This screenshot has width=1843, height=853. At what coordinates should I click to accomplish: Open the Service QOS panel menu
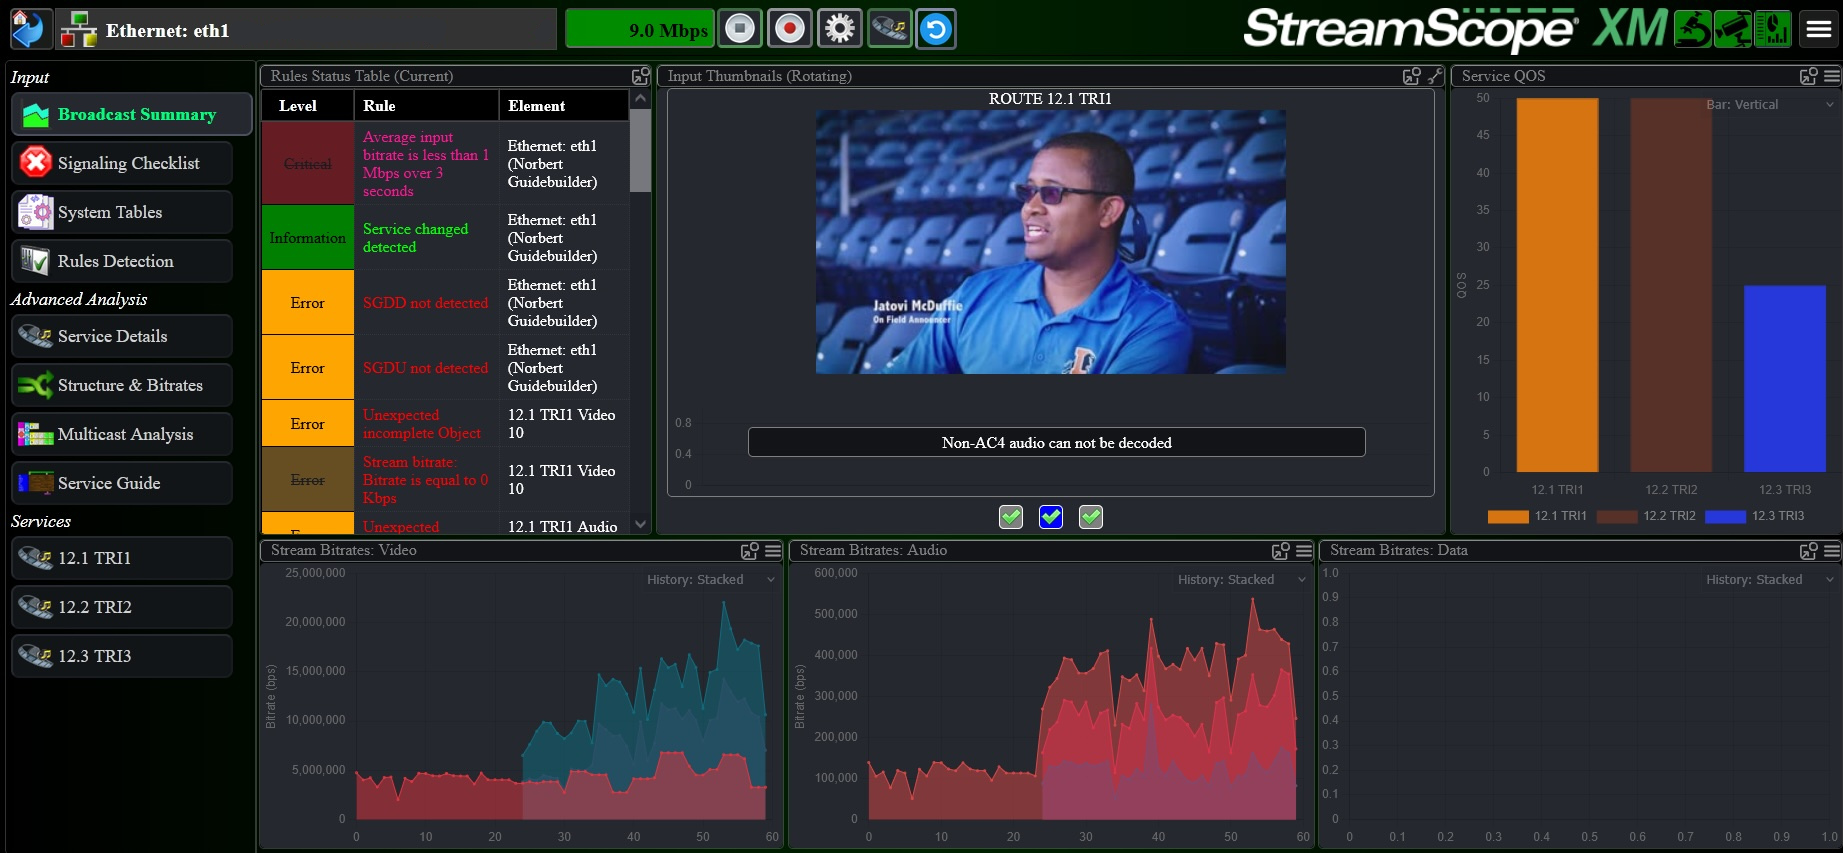pyautogui.click(x=1831, y=76)
